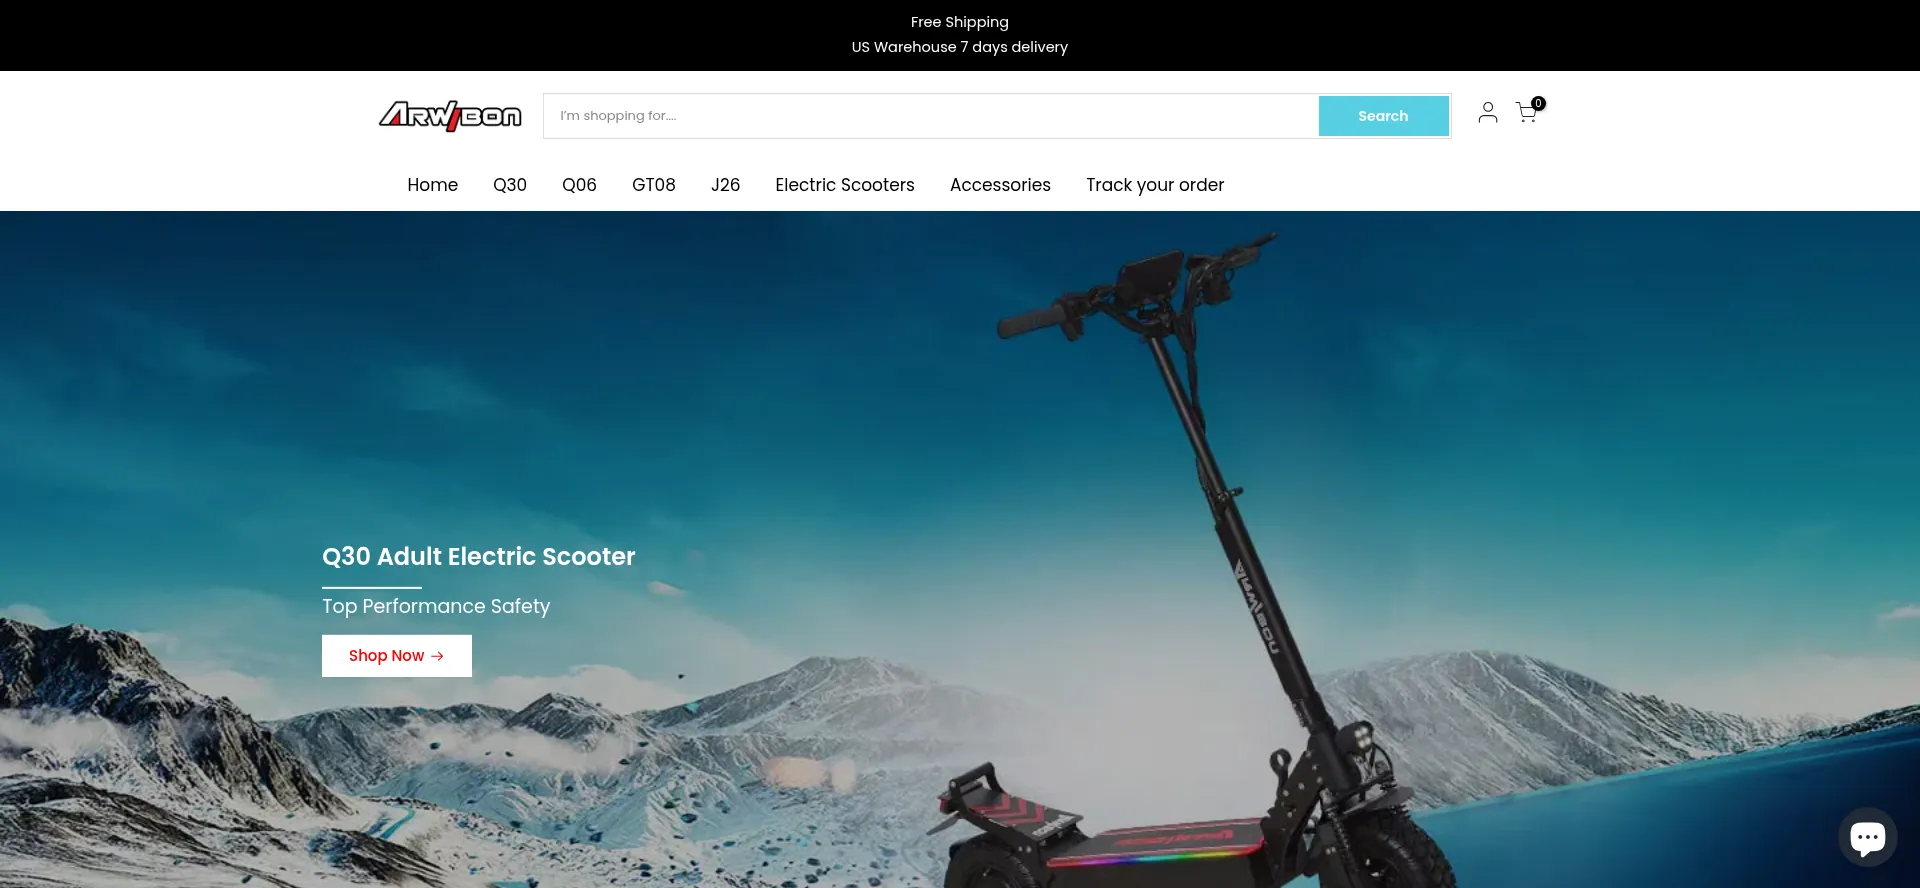Select the Q06 navigation link
Screen dimensions: 1920x888
[x=579, y=185]
